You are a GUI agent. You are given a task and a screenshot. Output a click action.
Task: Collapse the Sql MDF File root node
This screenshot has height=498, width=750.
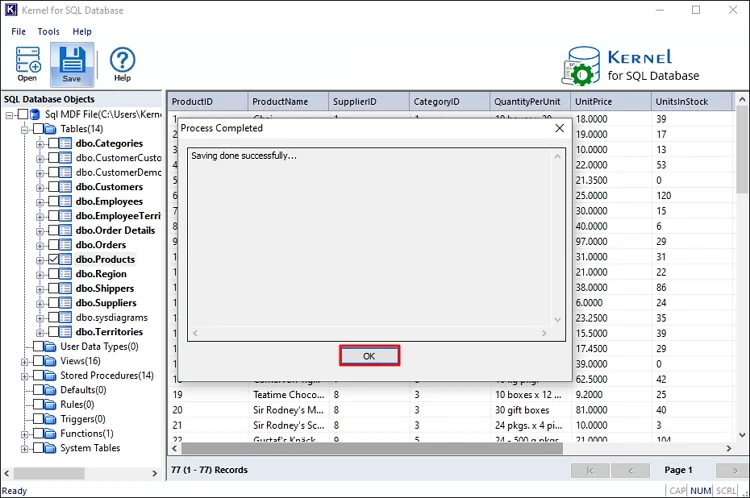pyautogui.click(x=9, y=115)
